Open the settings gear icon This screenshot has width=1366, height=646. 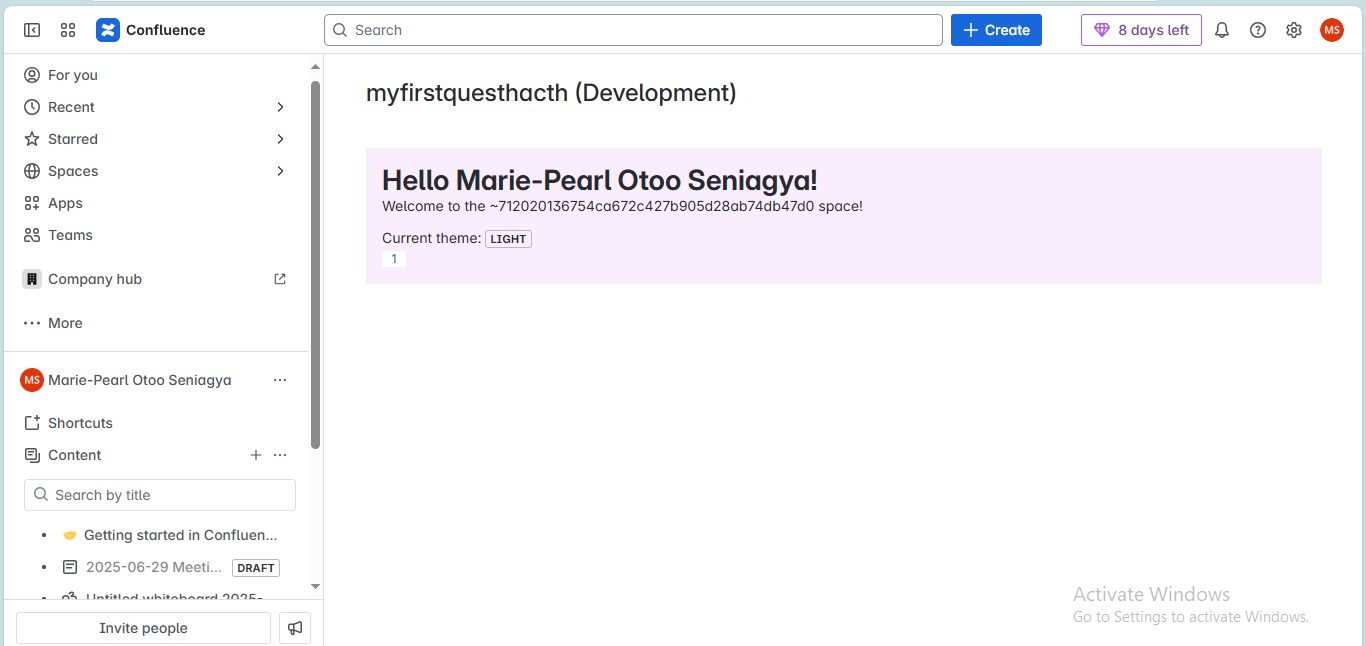1294,30
